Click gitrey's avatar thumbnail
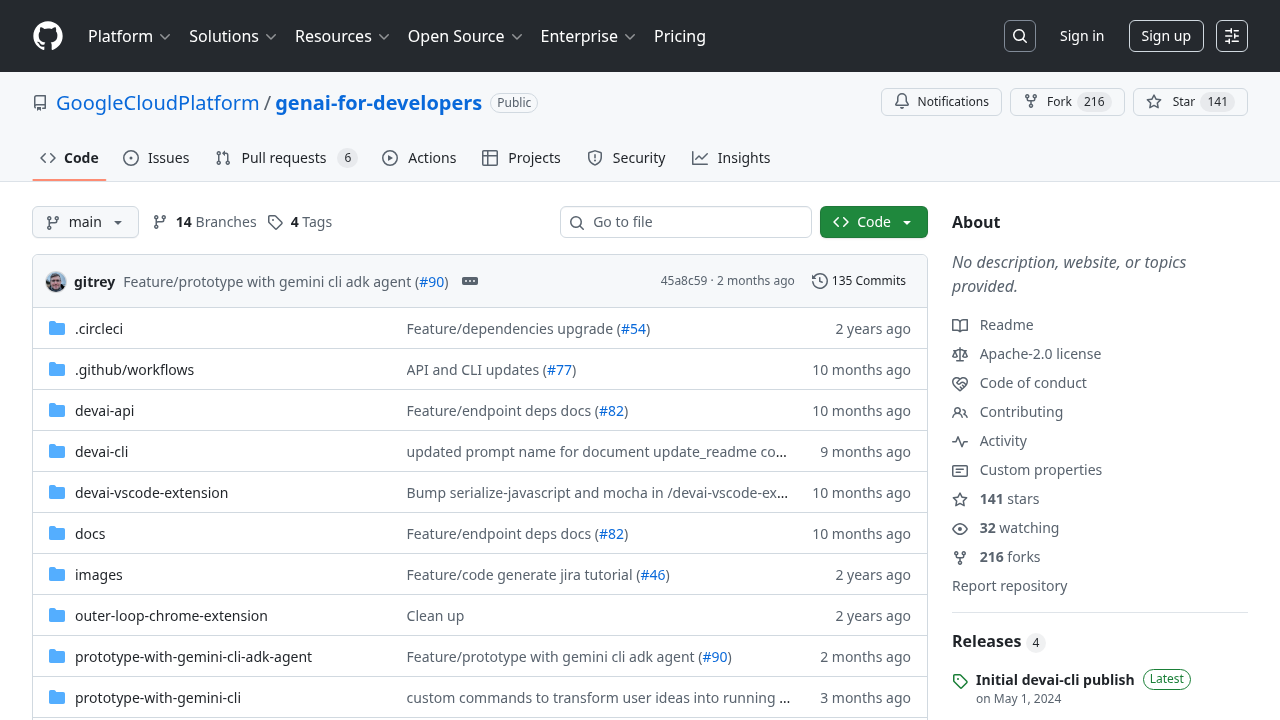 (56, 281)
